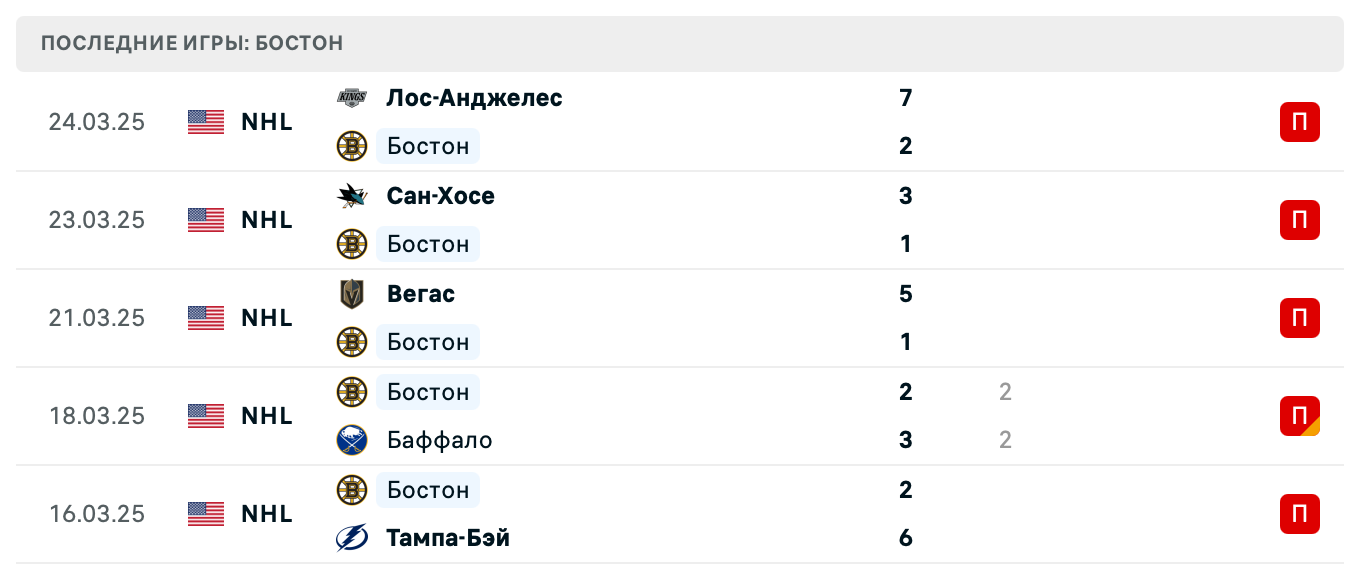
Task: Select the 18.03.25 match date
Action: (96, 416)
